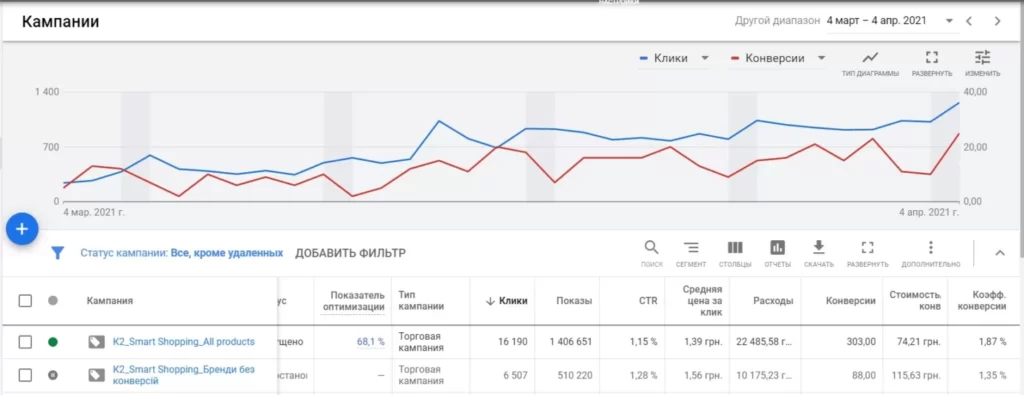The height and width of the screenshot is (395, 1024).
Task: Sort by Коэфф. конверсии column header
Action: (983, 301)
